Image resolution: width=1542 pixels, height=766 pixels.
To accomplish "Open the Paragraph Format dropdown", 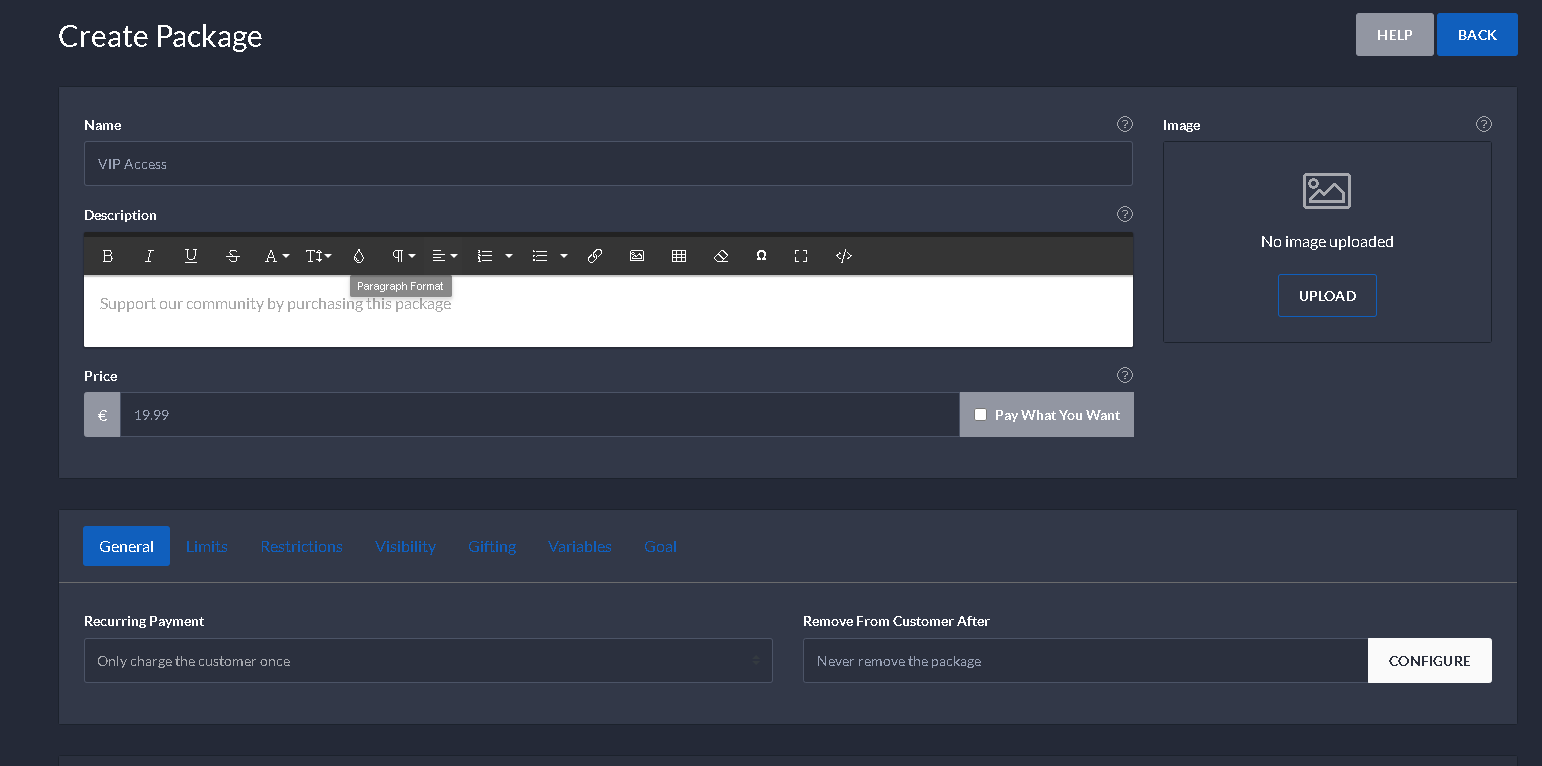I will [403, 256].
